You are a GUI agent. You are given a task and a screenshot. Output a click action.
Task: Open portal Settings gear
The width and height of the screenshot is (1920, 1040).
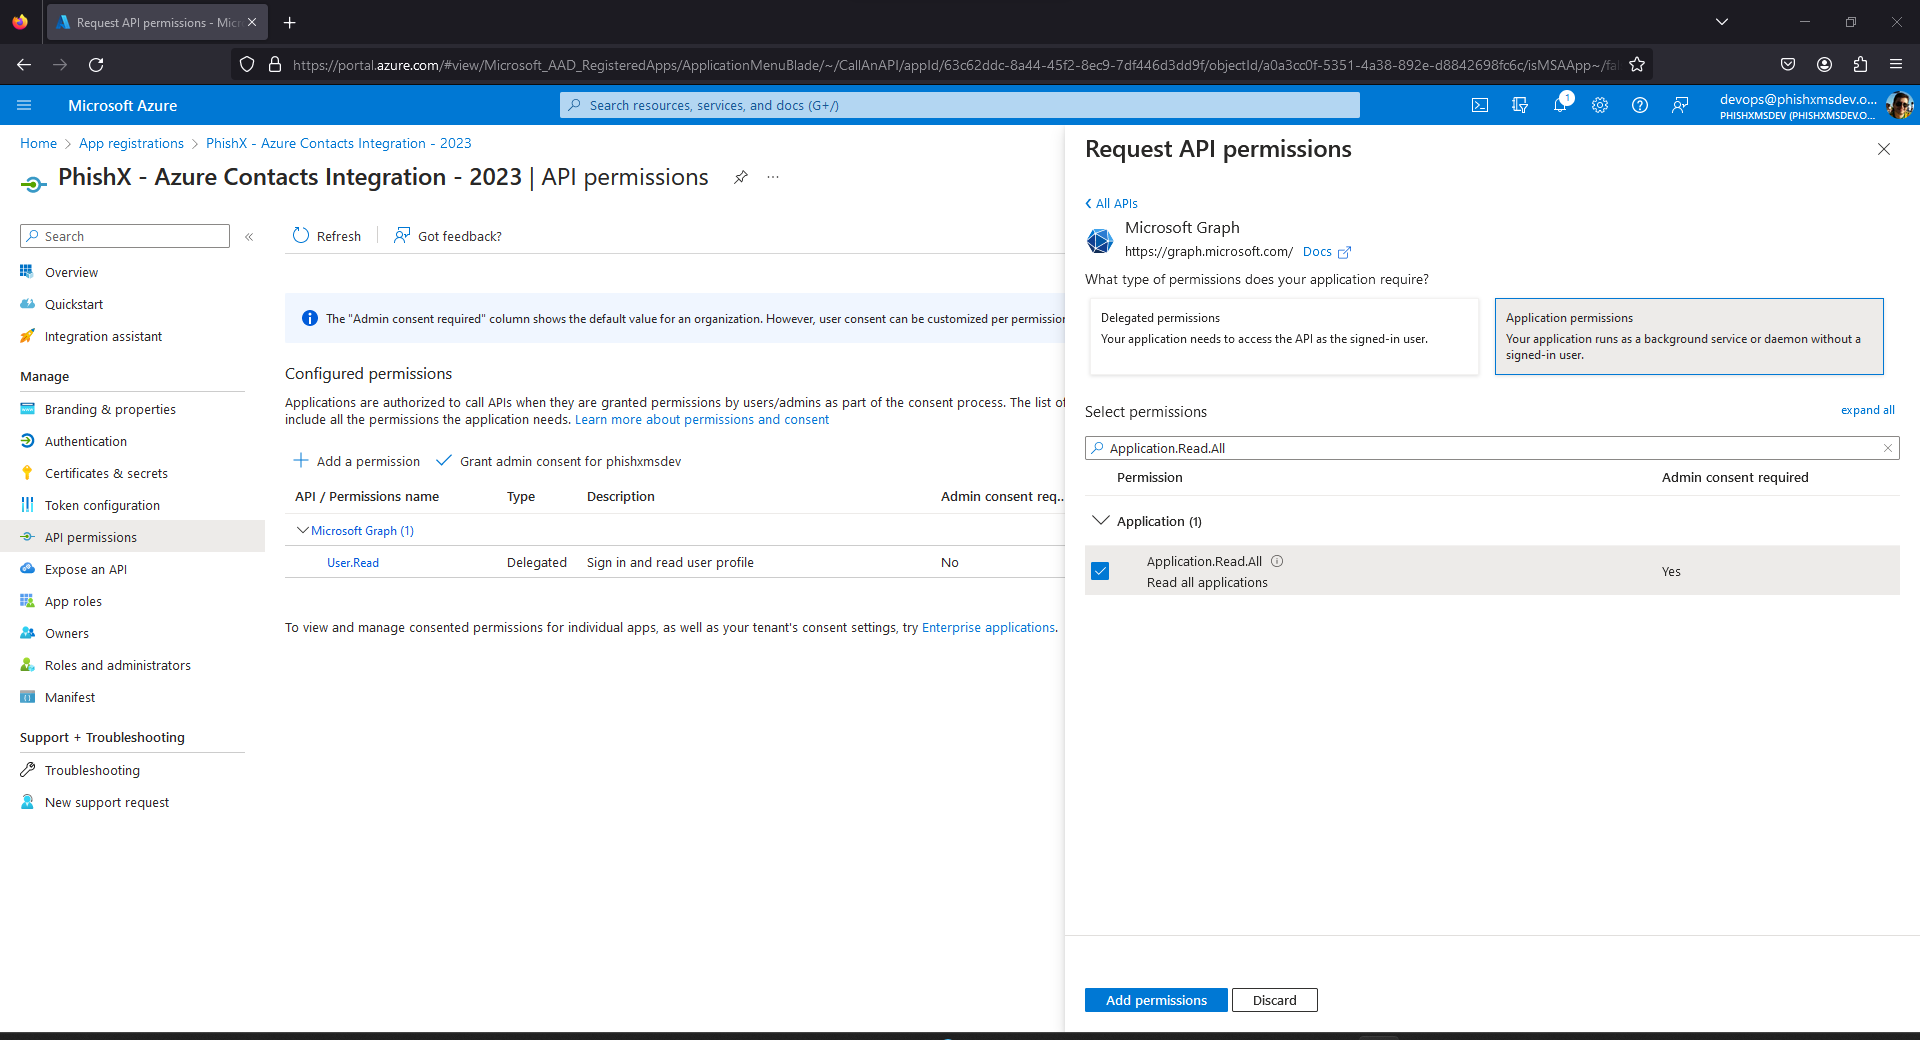(x=1600, y=105)
